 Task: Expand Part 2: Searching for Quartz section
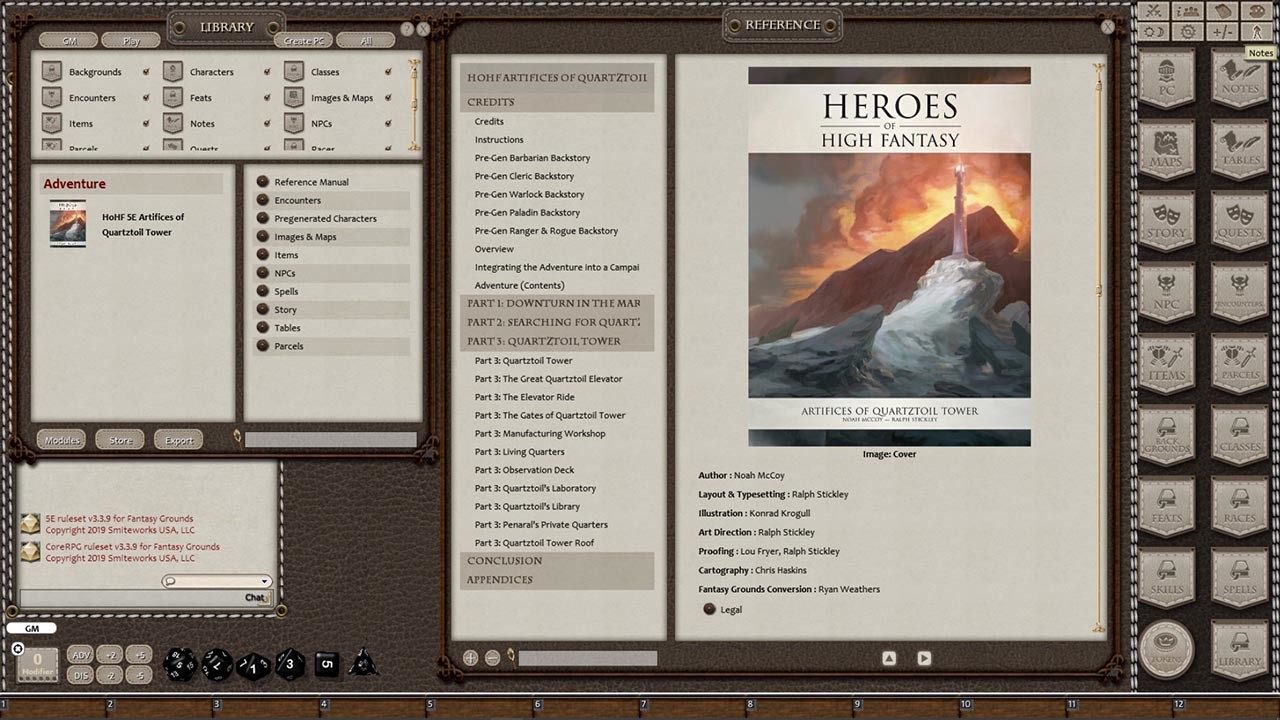(x=554, y=322)
